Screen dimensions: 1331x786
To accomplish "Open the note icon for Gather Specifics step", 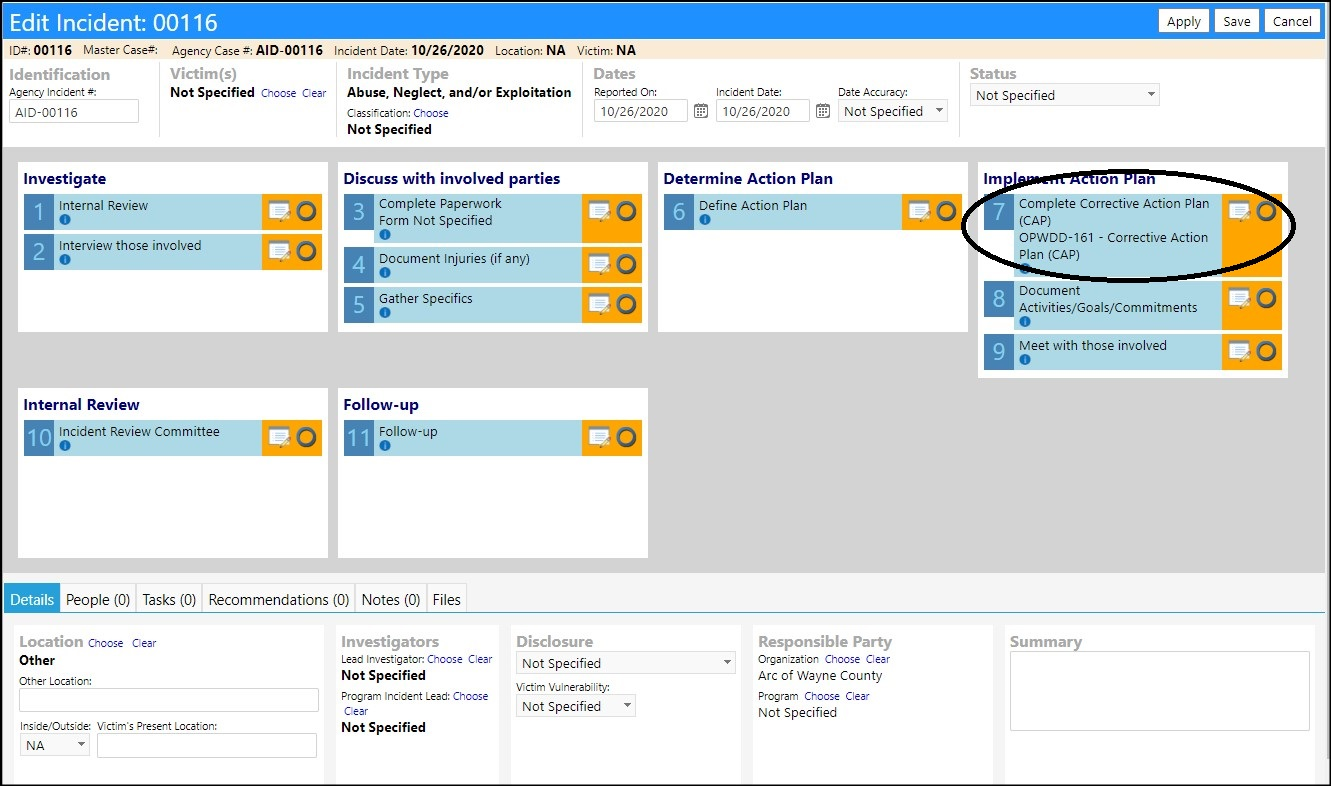I will [599, 304].
